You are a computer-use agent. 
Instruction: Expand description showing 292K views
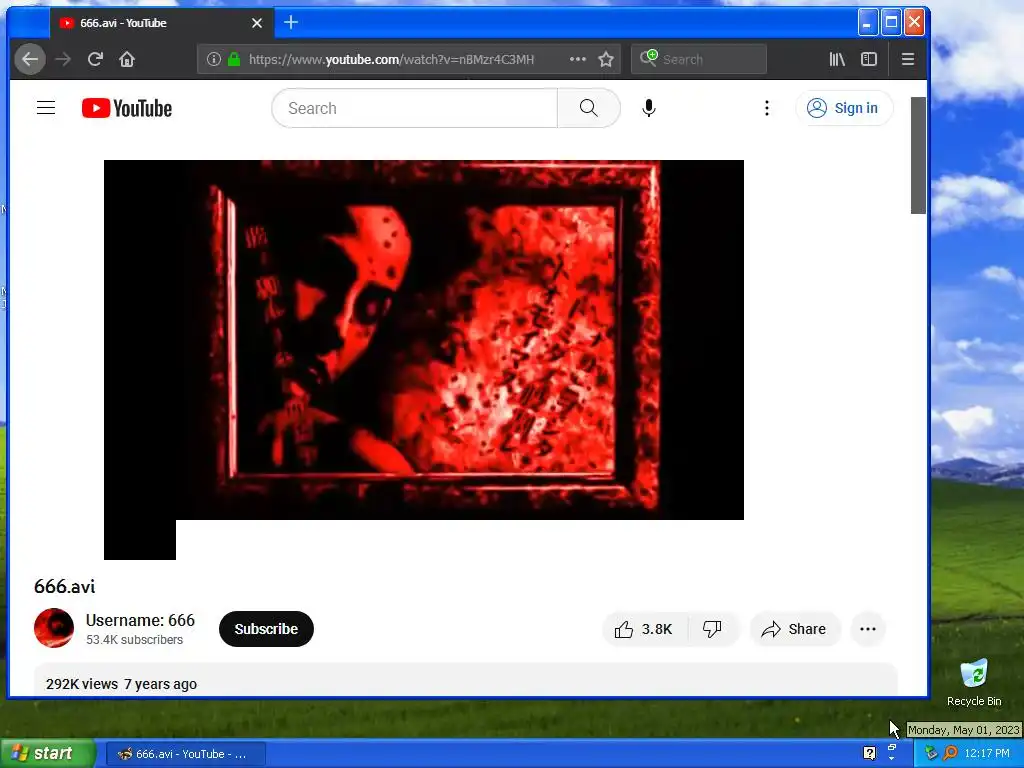[465, 680]
